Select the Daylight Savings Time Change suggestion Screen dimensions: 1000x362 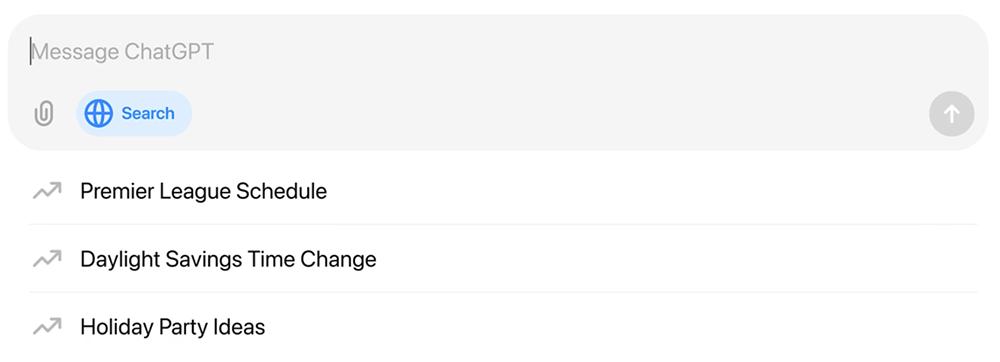(503, 259)
